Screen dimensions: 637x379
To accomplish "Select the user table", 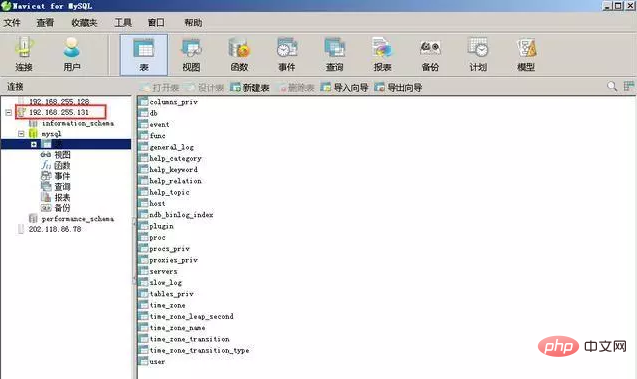I will pyautogui.click(x=157, y=362).
